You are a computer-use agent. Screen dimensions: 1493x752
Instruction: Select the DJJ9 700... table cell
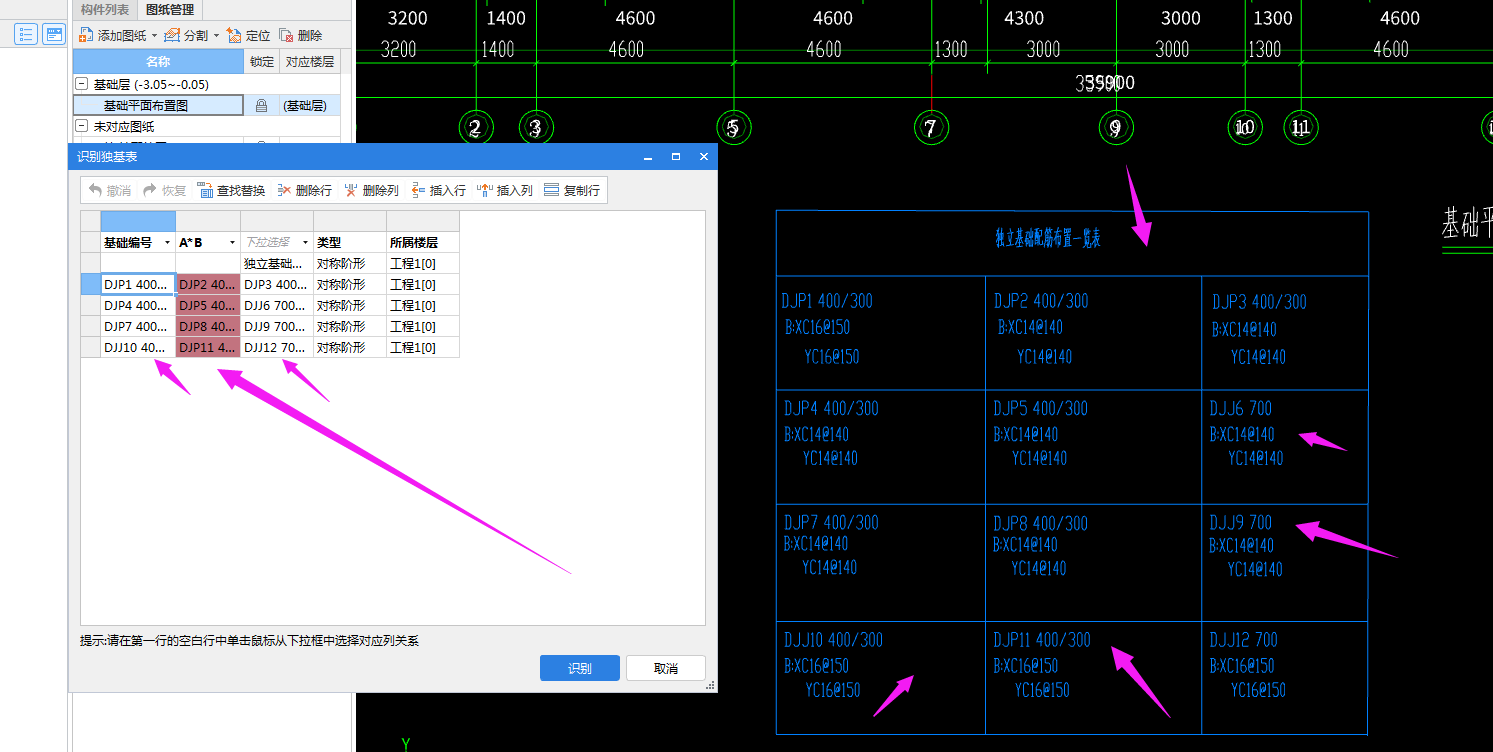277,326
